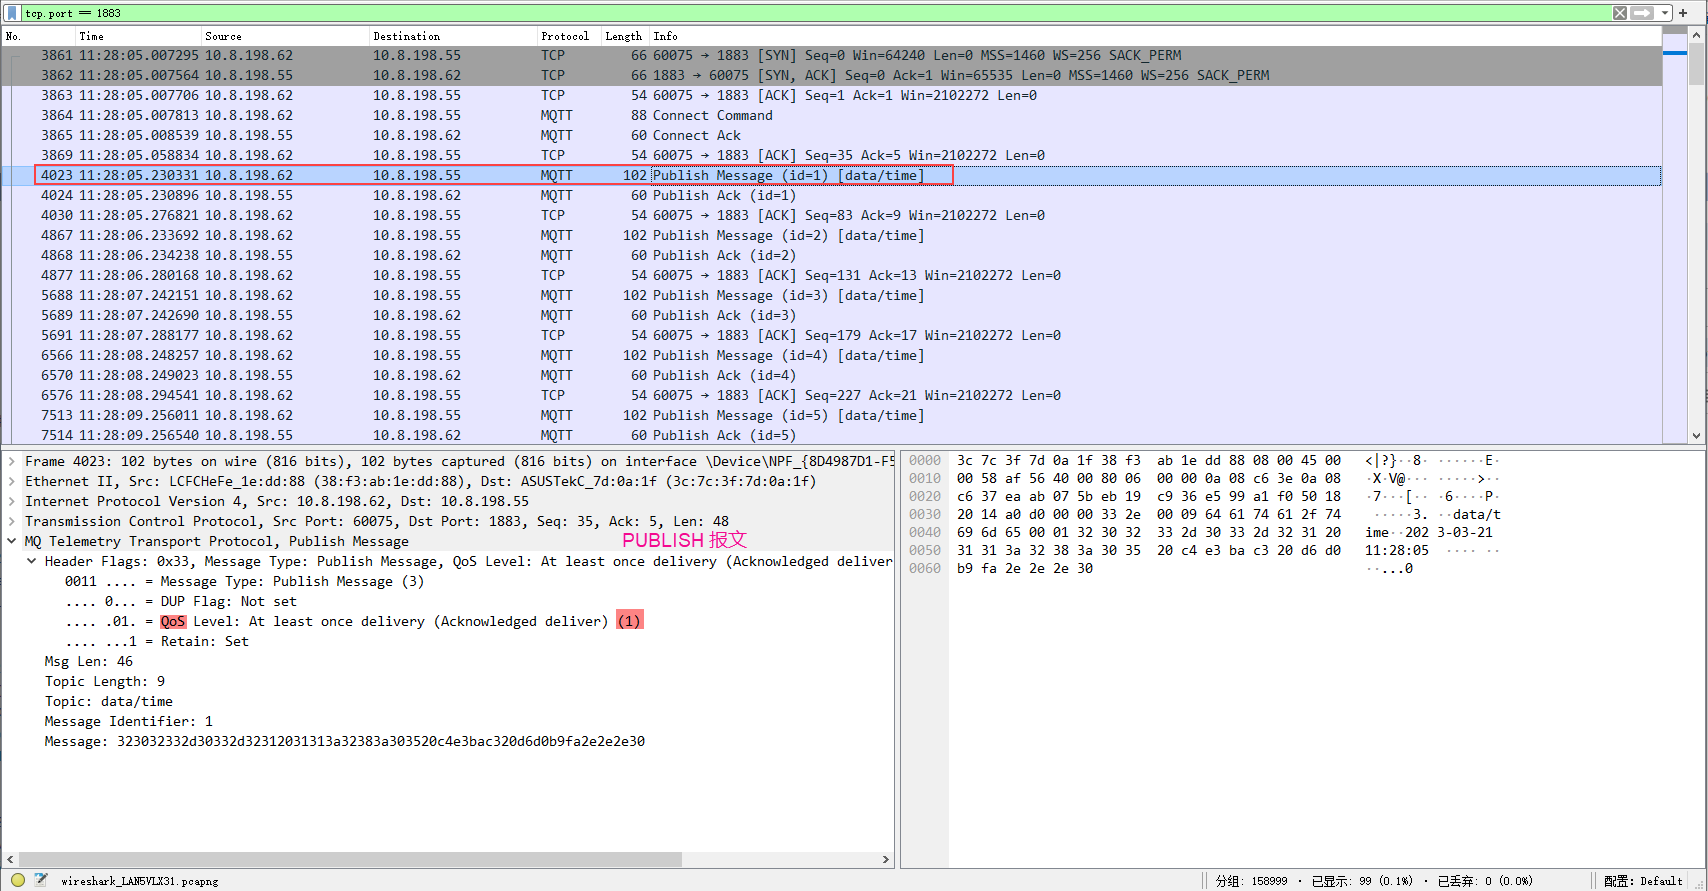This screenshot has width=1708, height=891.
Task: Open expert information via the yellow circle icon
Action: [18, 881]
